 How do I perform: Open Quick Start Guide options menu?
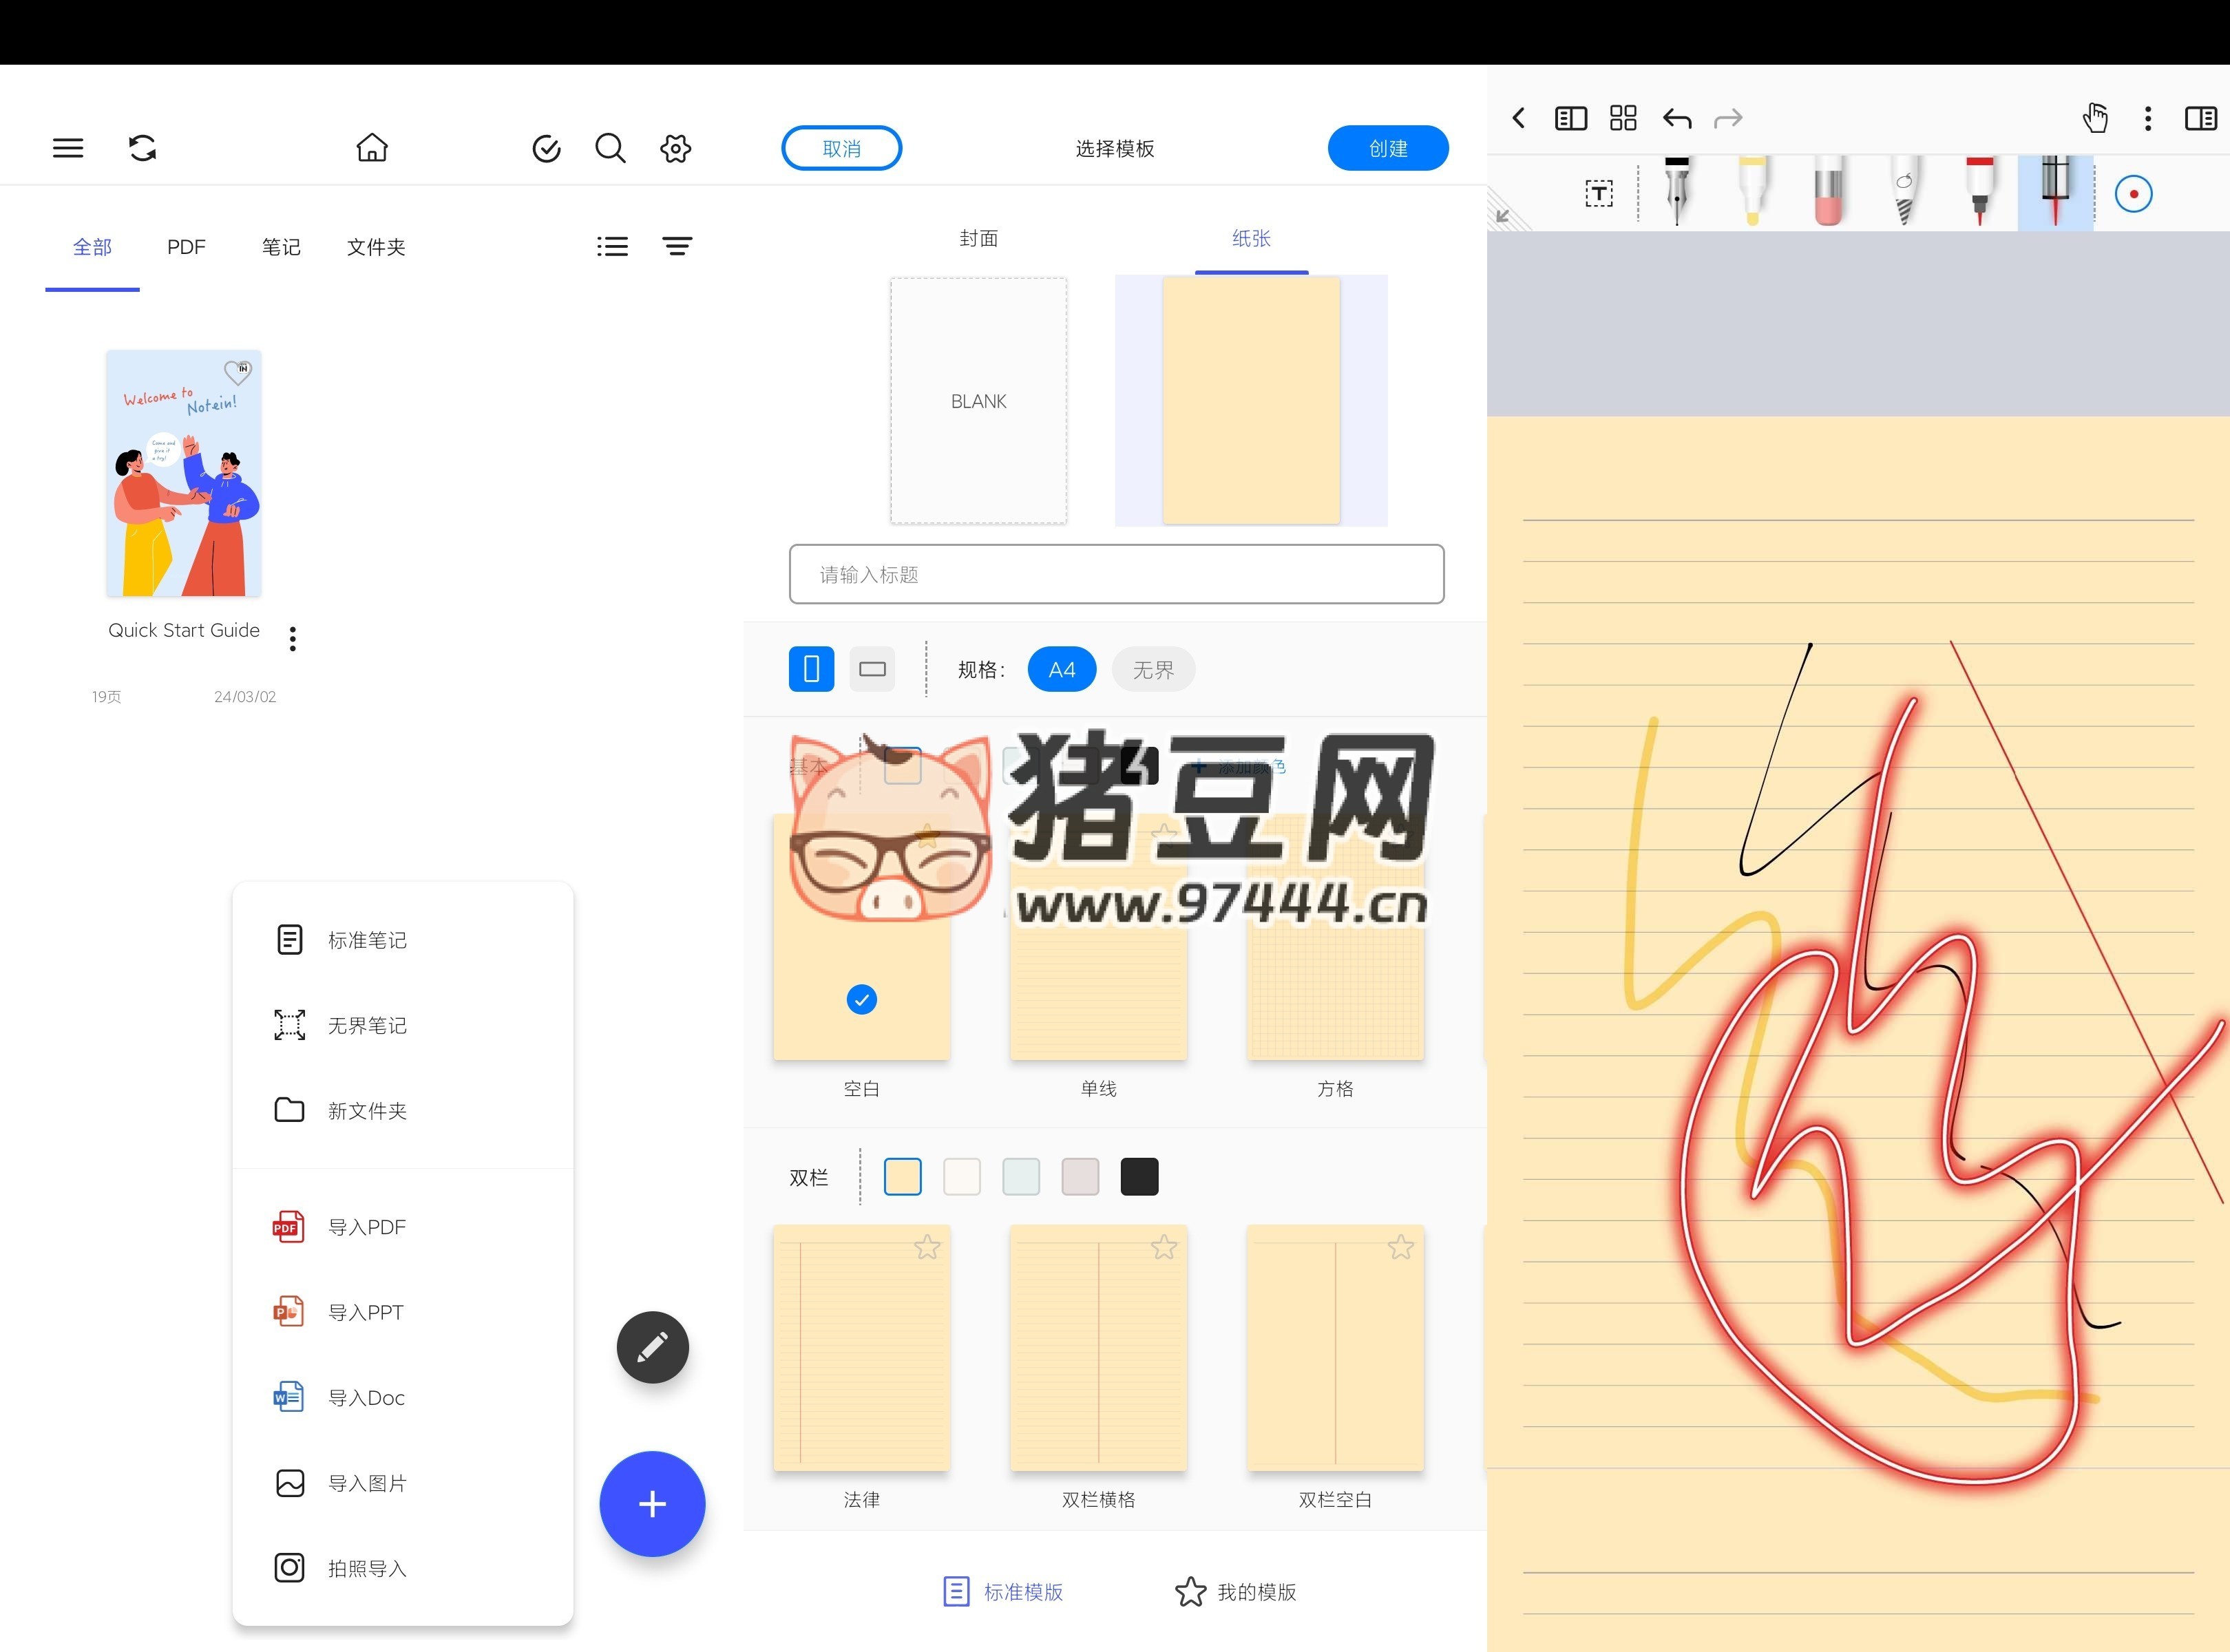pyautogui.click(x=292, y=638)
